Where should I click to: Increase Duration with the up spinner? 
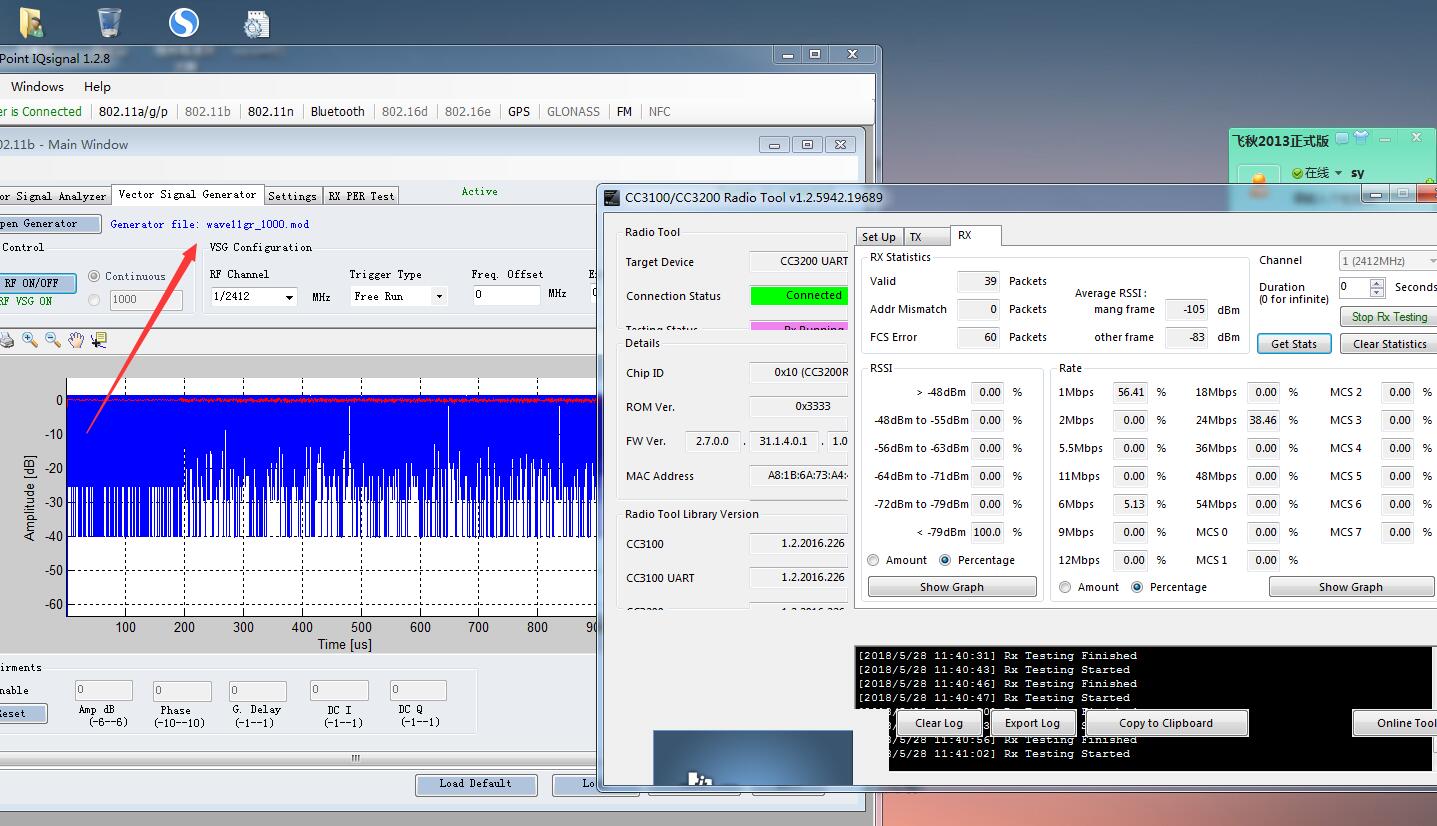(1377, 282)
